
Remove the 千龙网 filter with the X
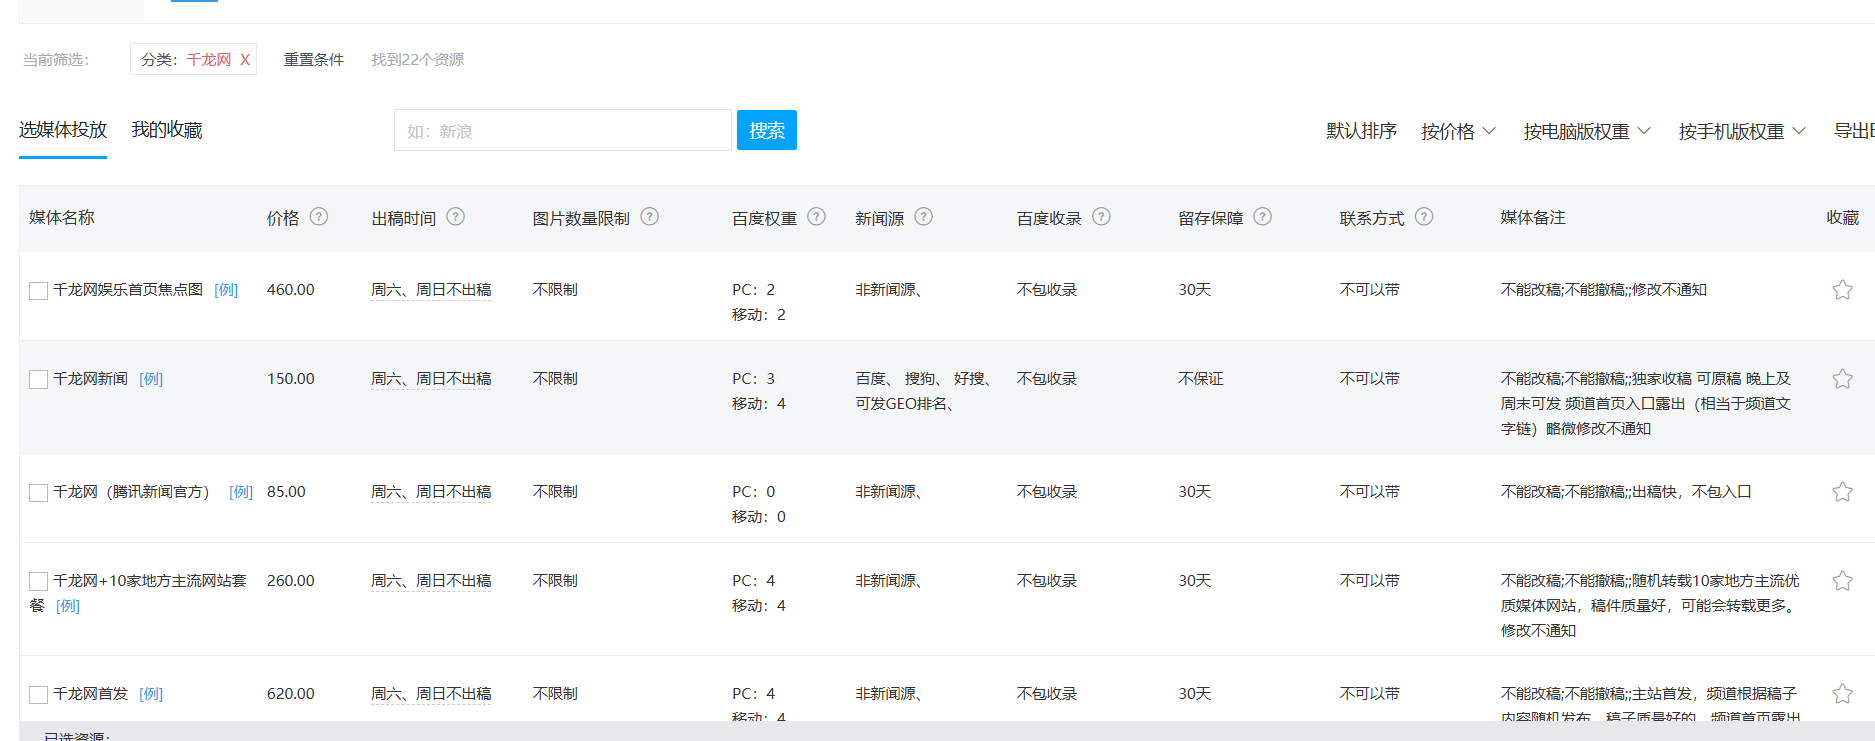click(245, 60)
